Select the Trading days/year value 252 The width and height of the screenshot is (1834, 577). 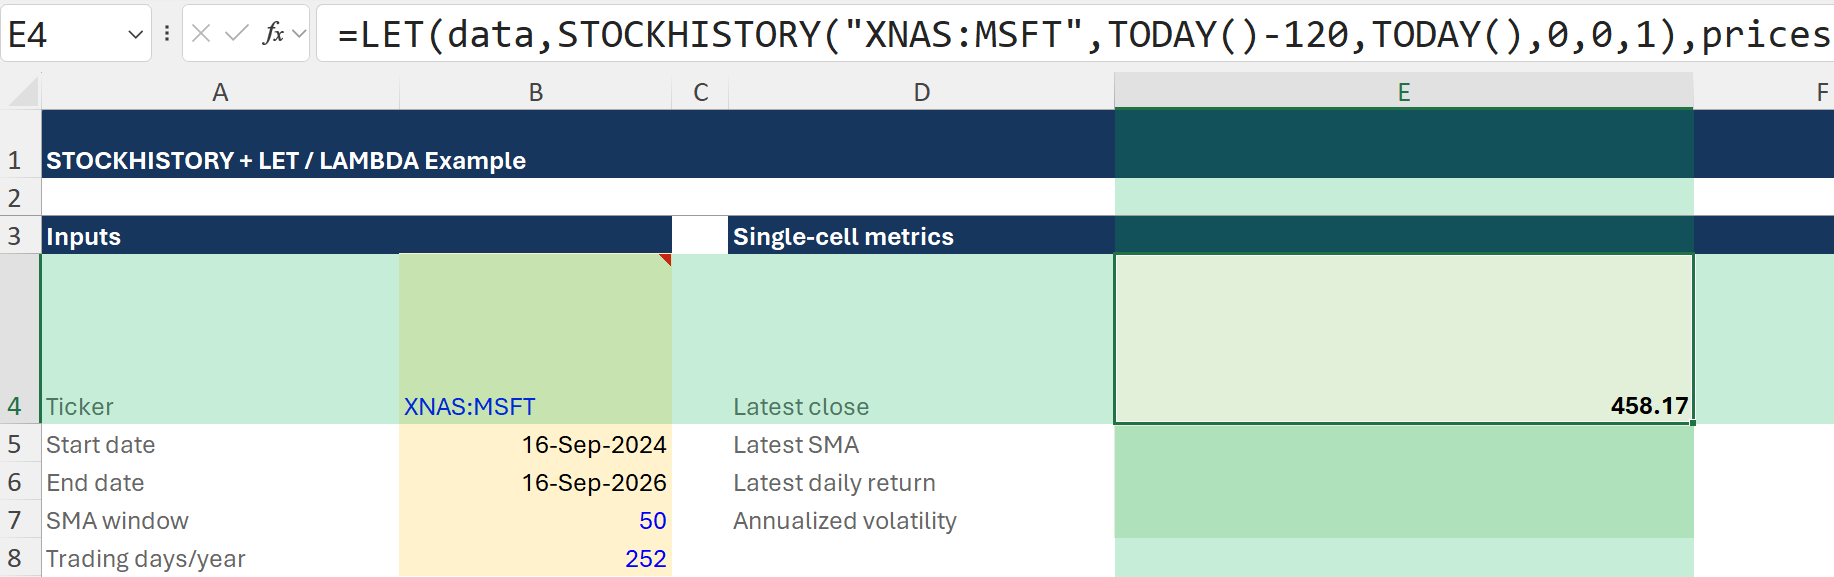coord(535,558)
